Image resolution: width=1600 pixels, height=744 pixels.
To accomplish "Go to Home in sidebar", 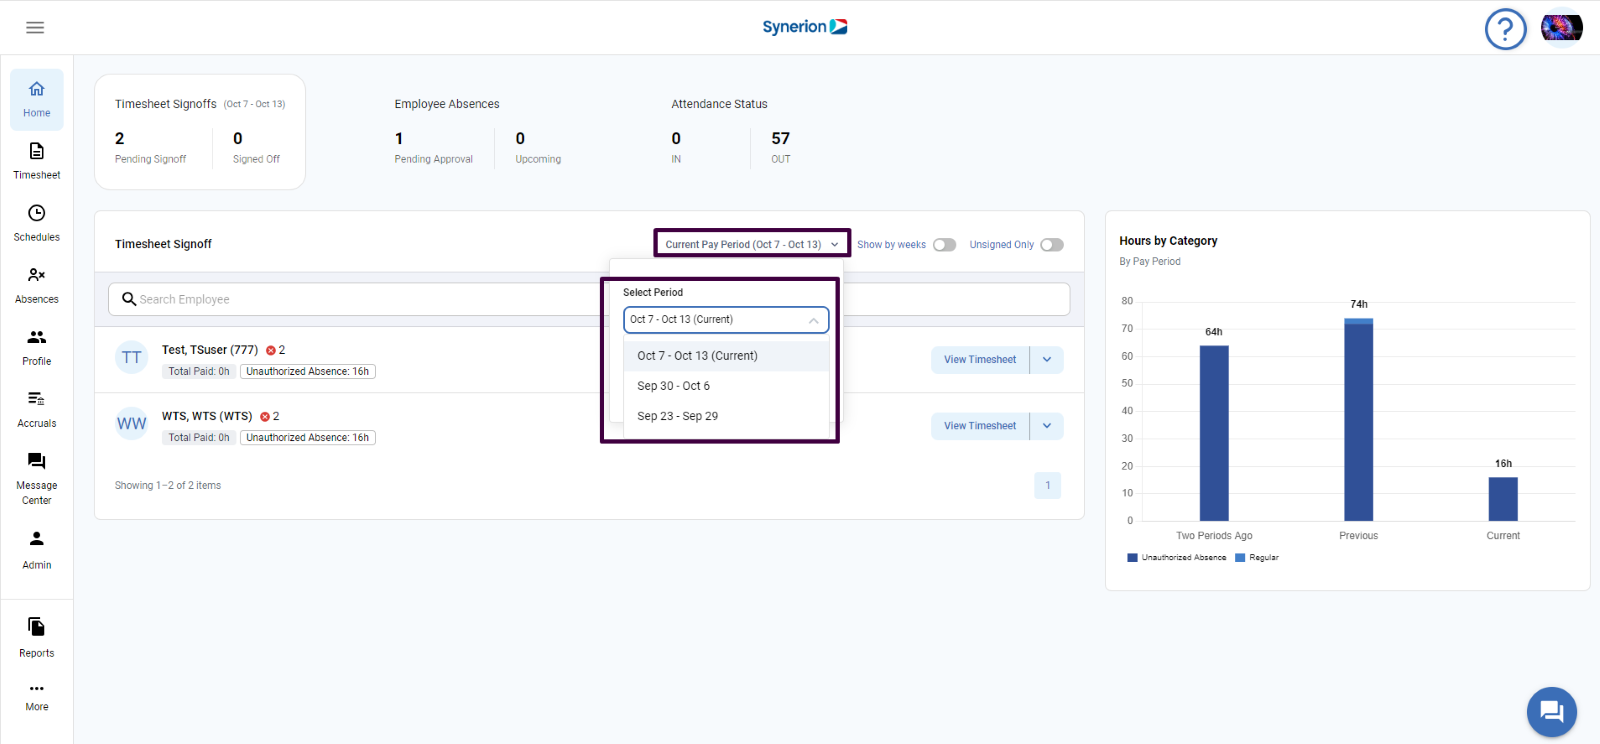I will pyautogui.click(x=37, y=100).
